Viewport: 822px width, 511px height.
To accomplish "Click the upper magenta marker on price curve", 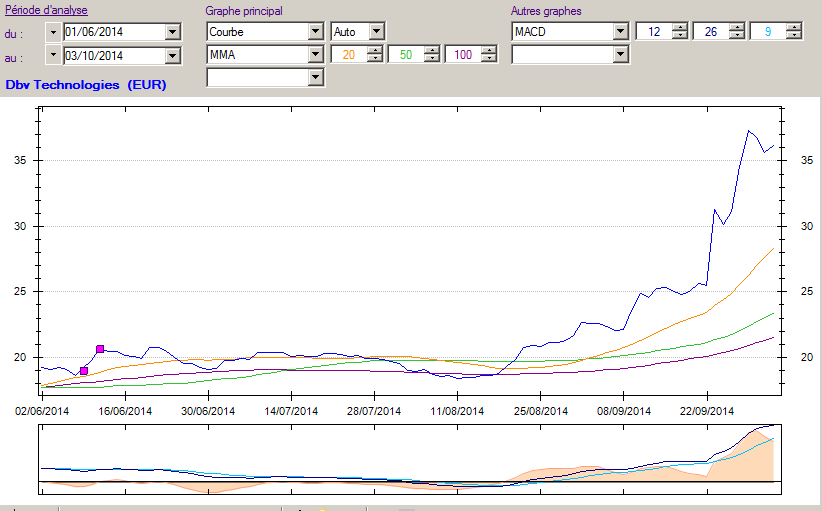I will point(100,349).
